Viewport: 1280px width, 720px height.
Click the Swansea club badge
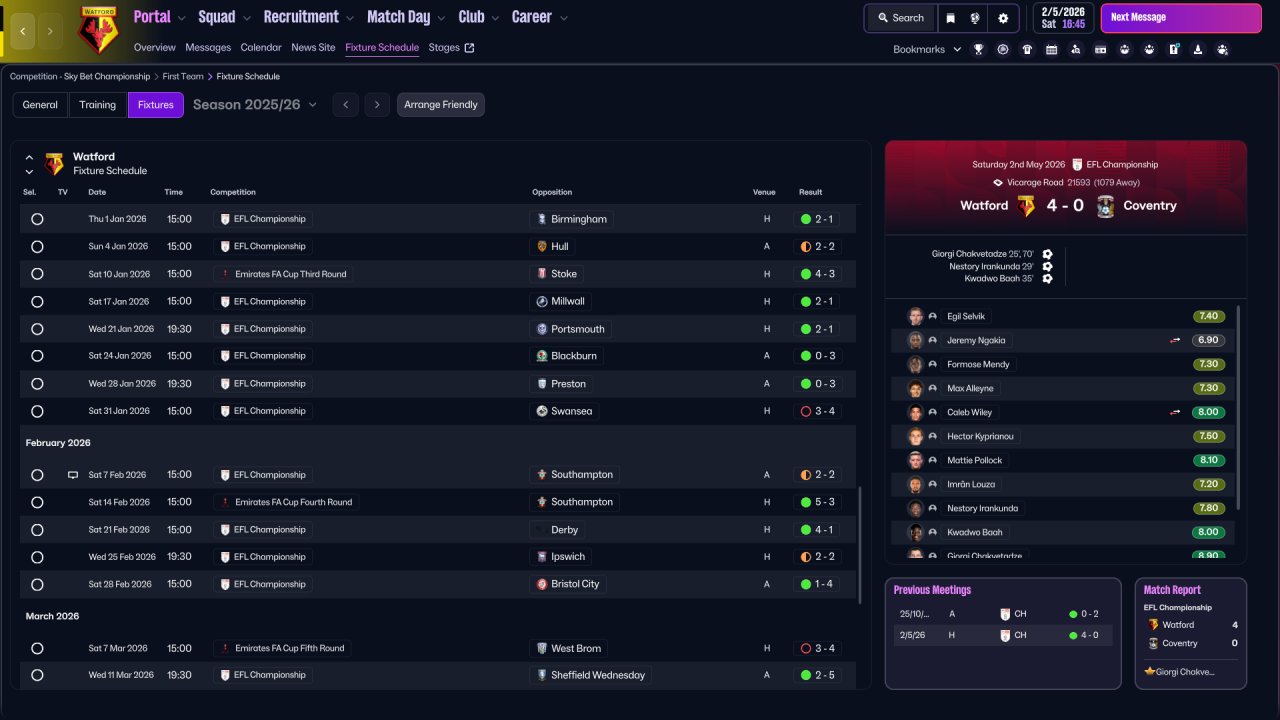[541, 411]
